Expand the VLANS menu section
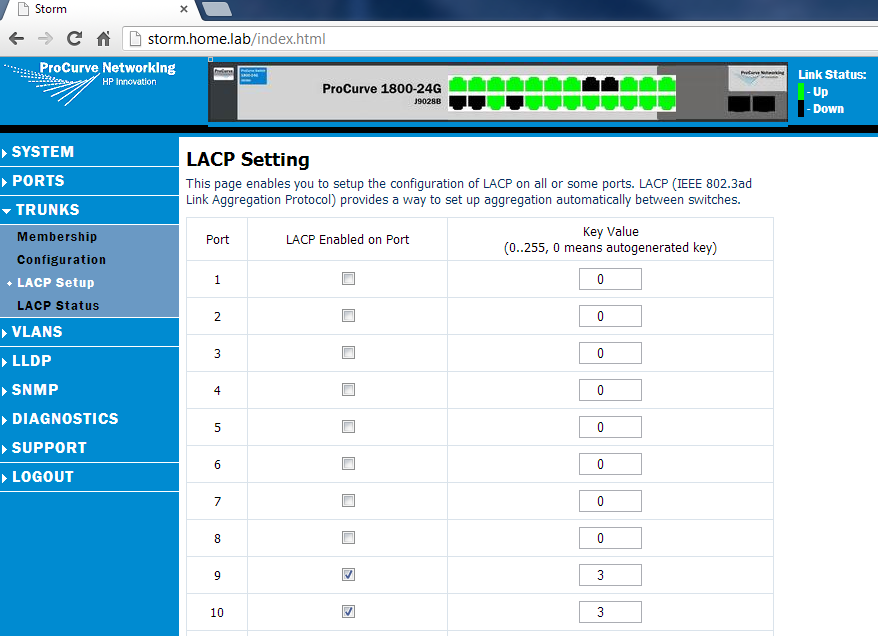 37,332
